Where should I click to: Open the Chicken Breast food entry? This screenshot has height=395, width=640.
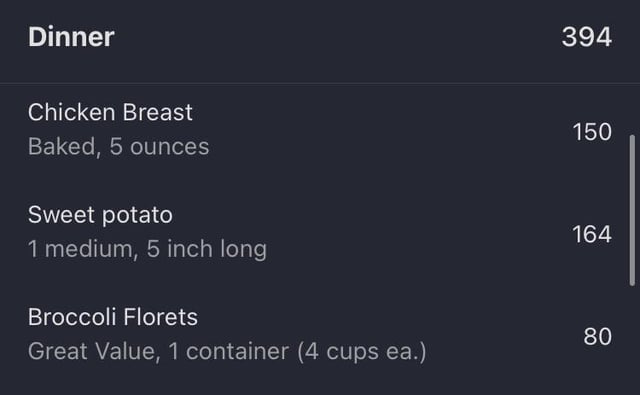click(x=320, y=130)
